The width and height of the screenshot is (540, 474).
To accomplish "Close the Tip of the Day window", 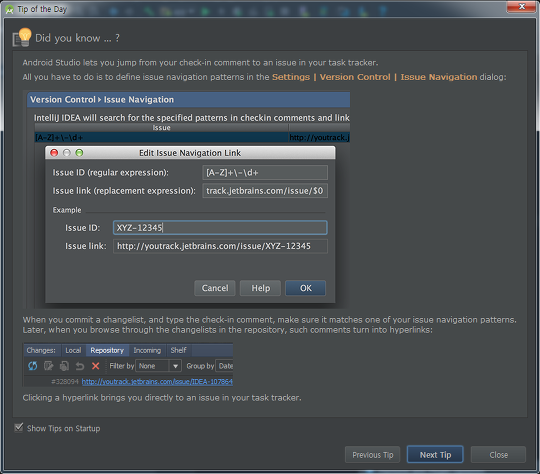I will pos(521,7).
